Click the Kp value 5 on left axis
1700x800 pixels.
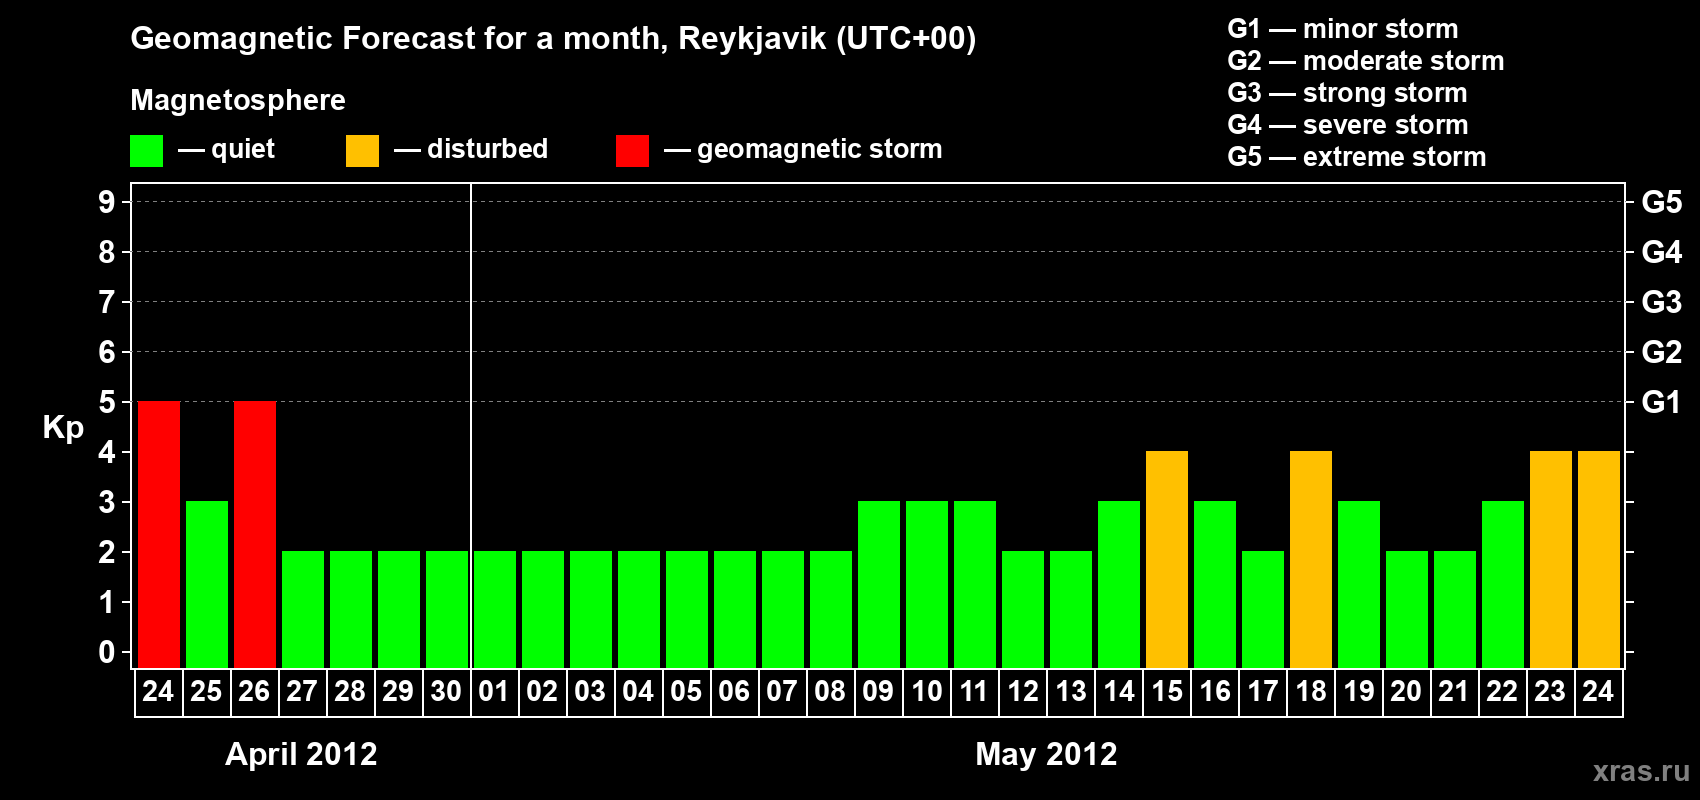107,402
